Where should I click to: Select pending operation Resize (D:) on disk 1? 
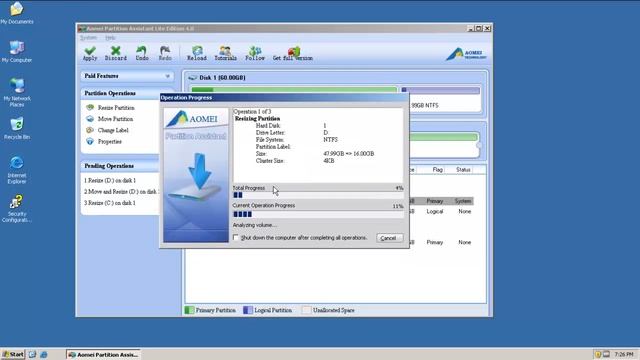[x=110, y=180]
